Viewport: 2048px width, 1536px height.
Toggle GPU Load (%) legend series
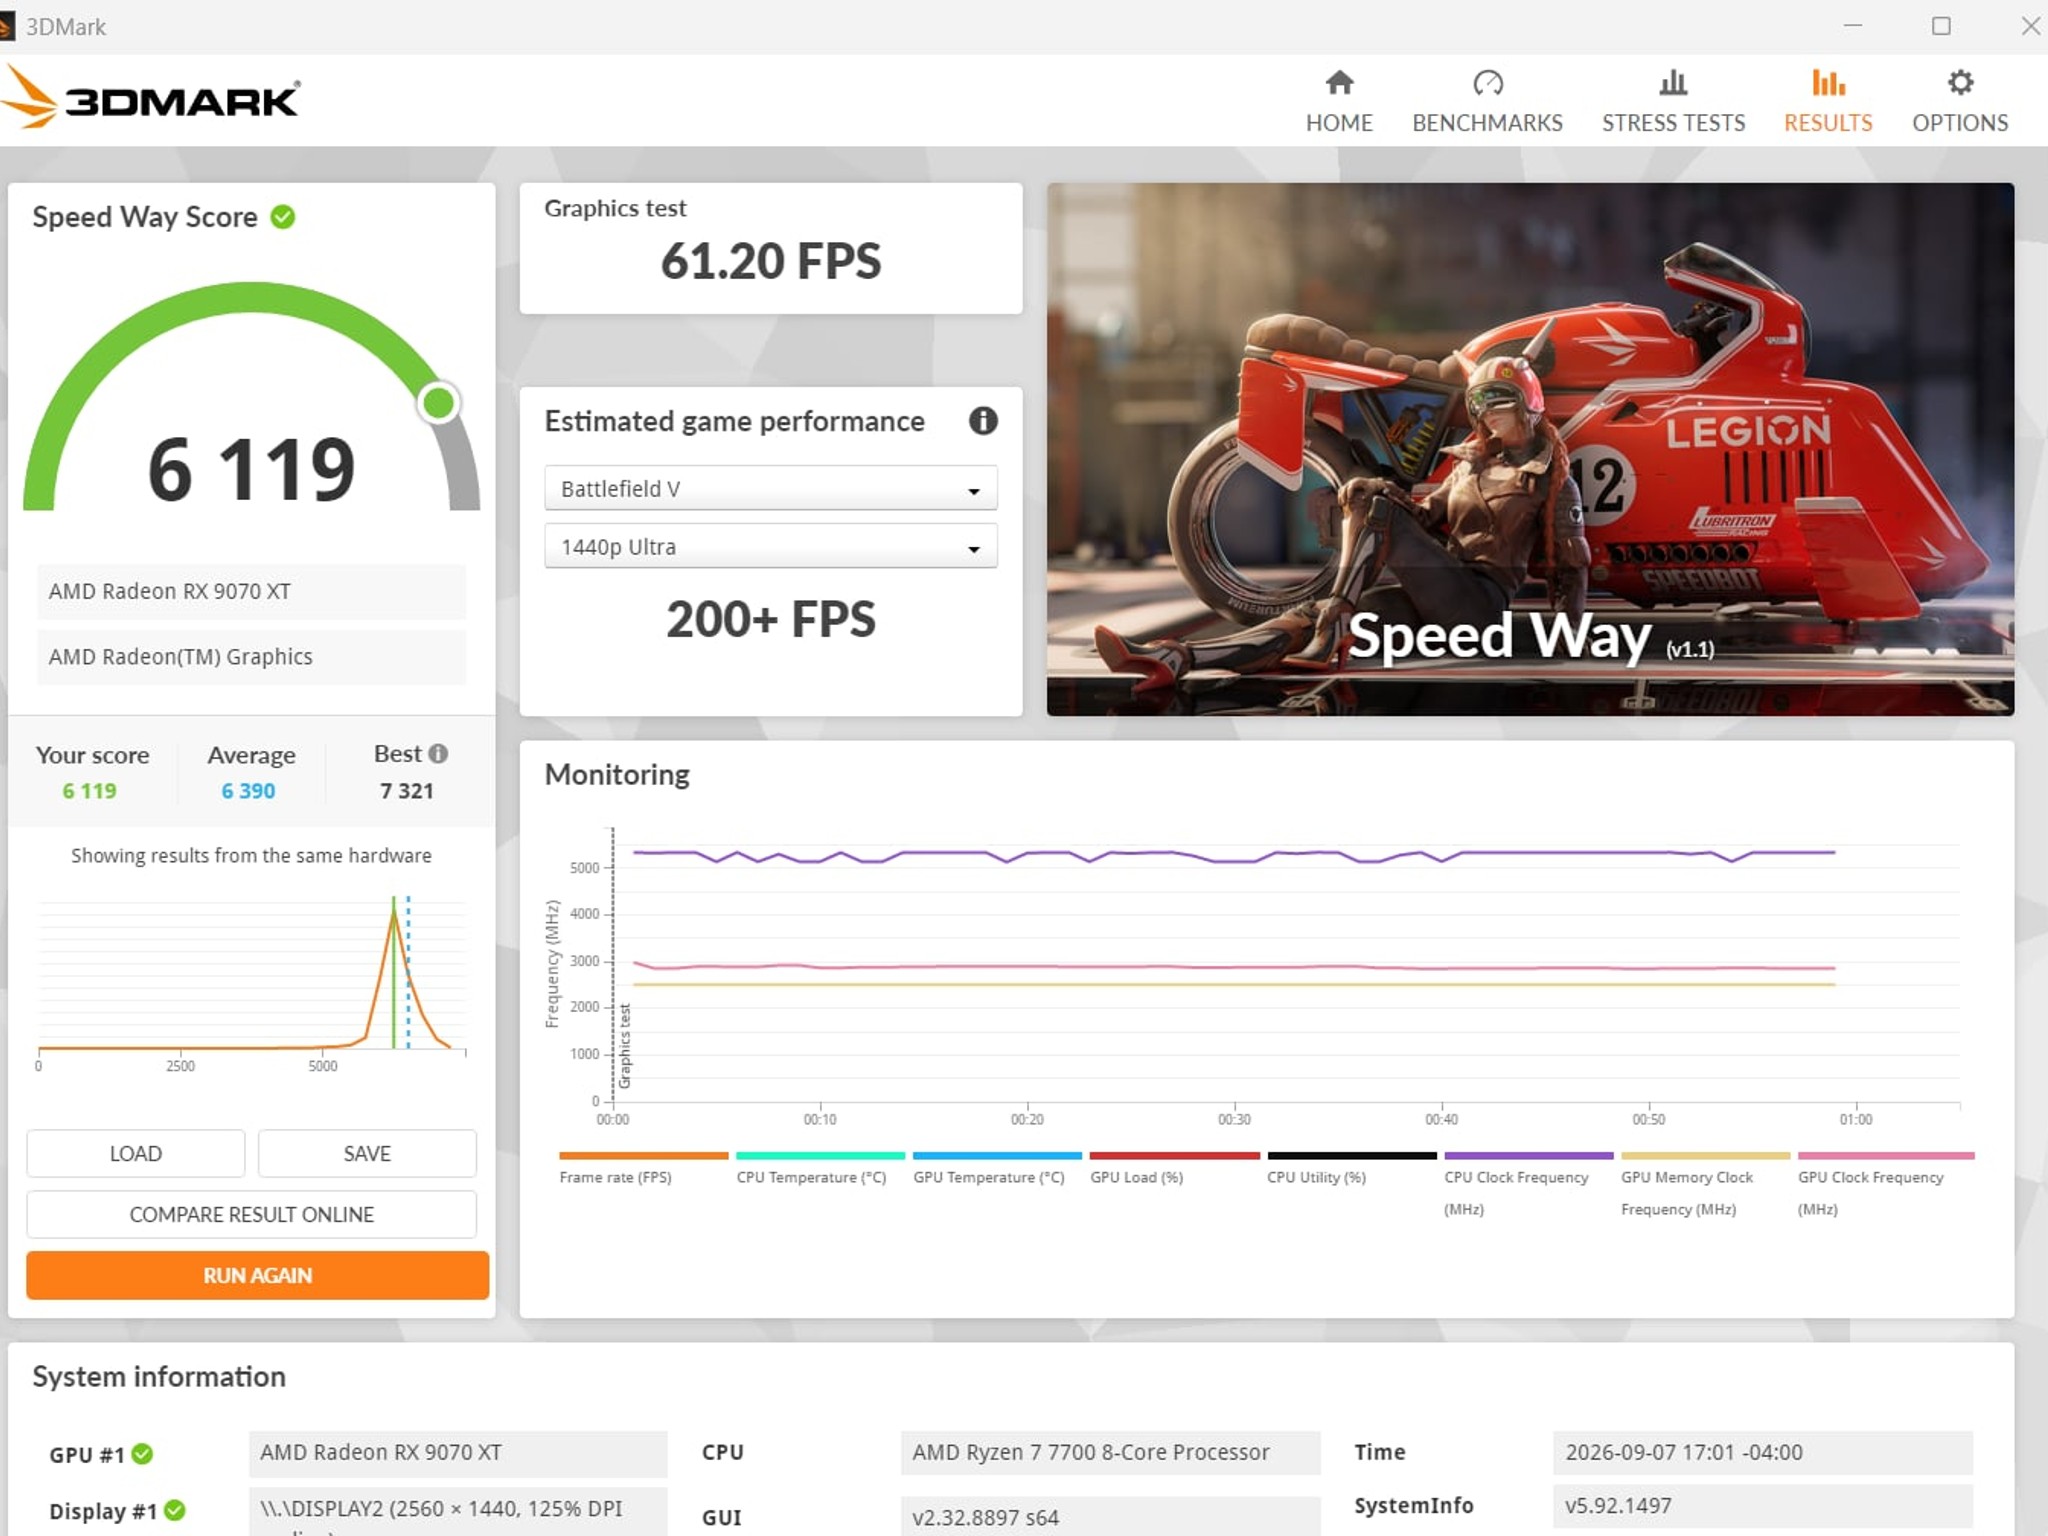click(1173, 1168)
